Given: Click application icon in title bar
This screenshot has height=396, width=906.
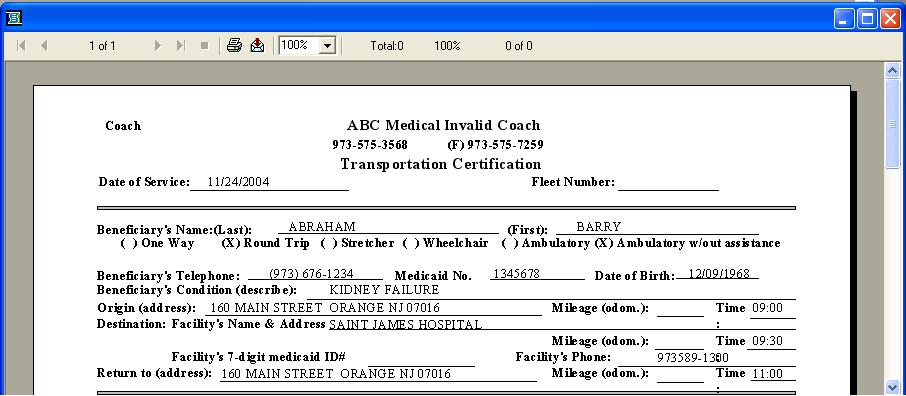Looking at the screenshot, I should tap(13, 18).
